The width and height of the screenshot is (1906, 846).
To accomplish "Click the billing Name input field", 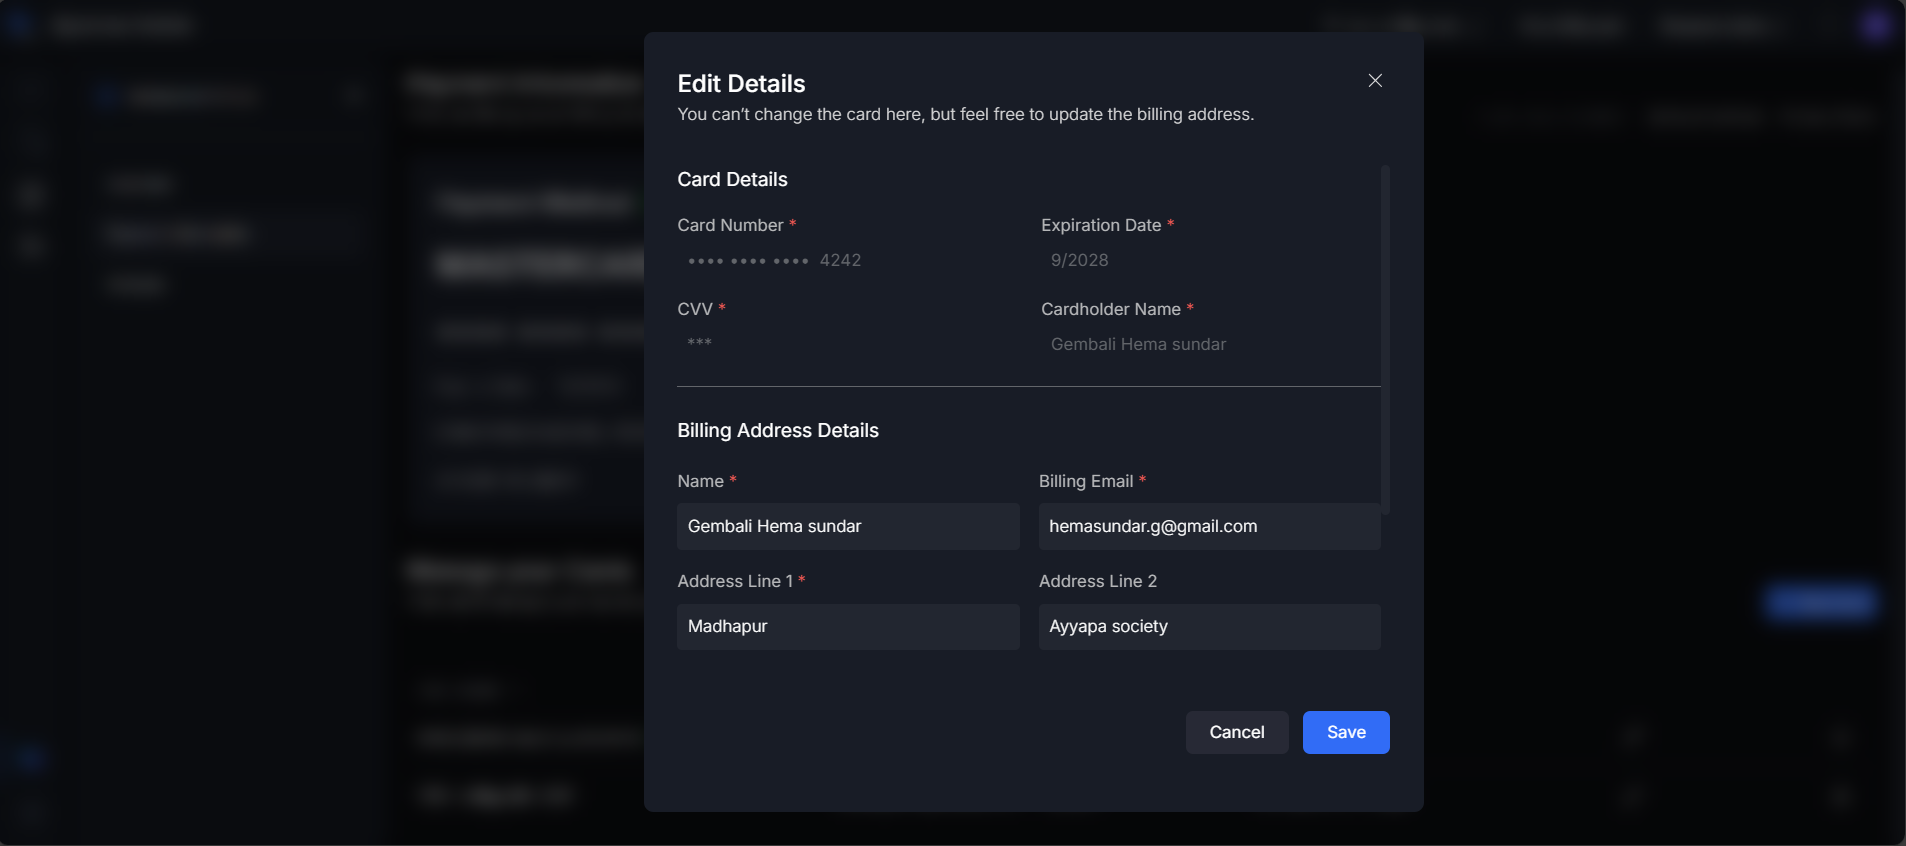I will pyautogui.click(x=847, y=526).
